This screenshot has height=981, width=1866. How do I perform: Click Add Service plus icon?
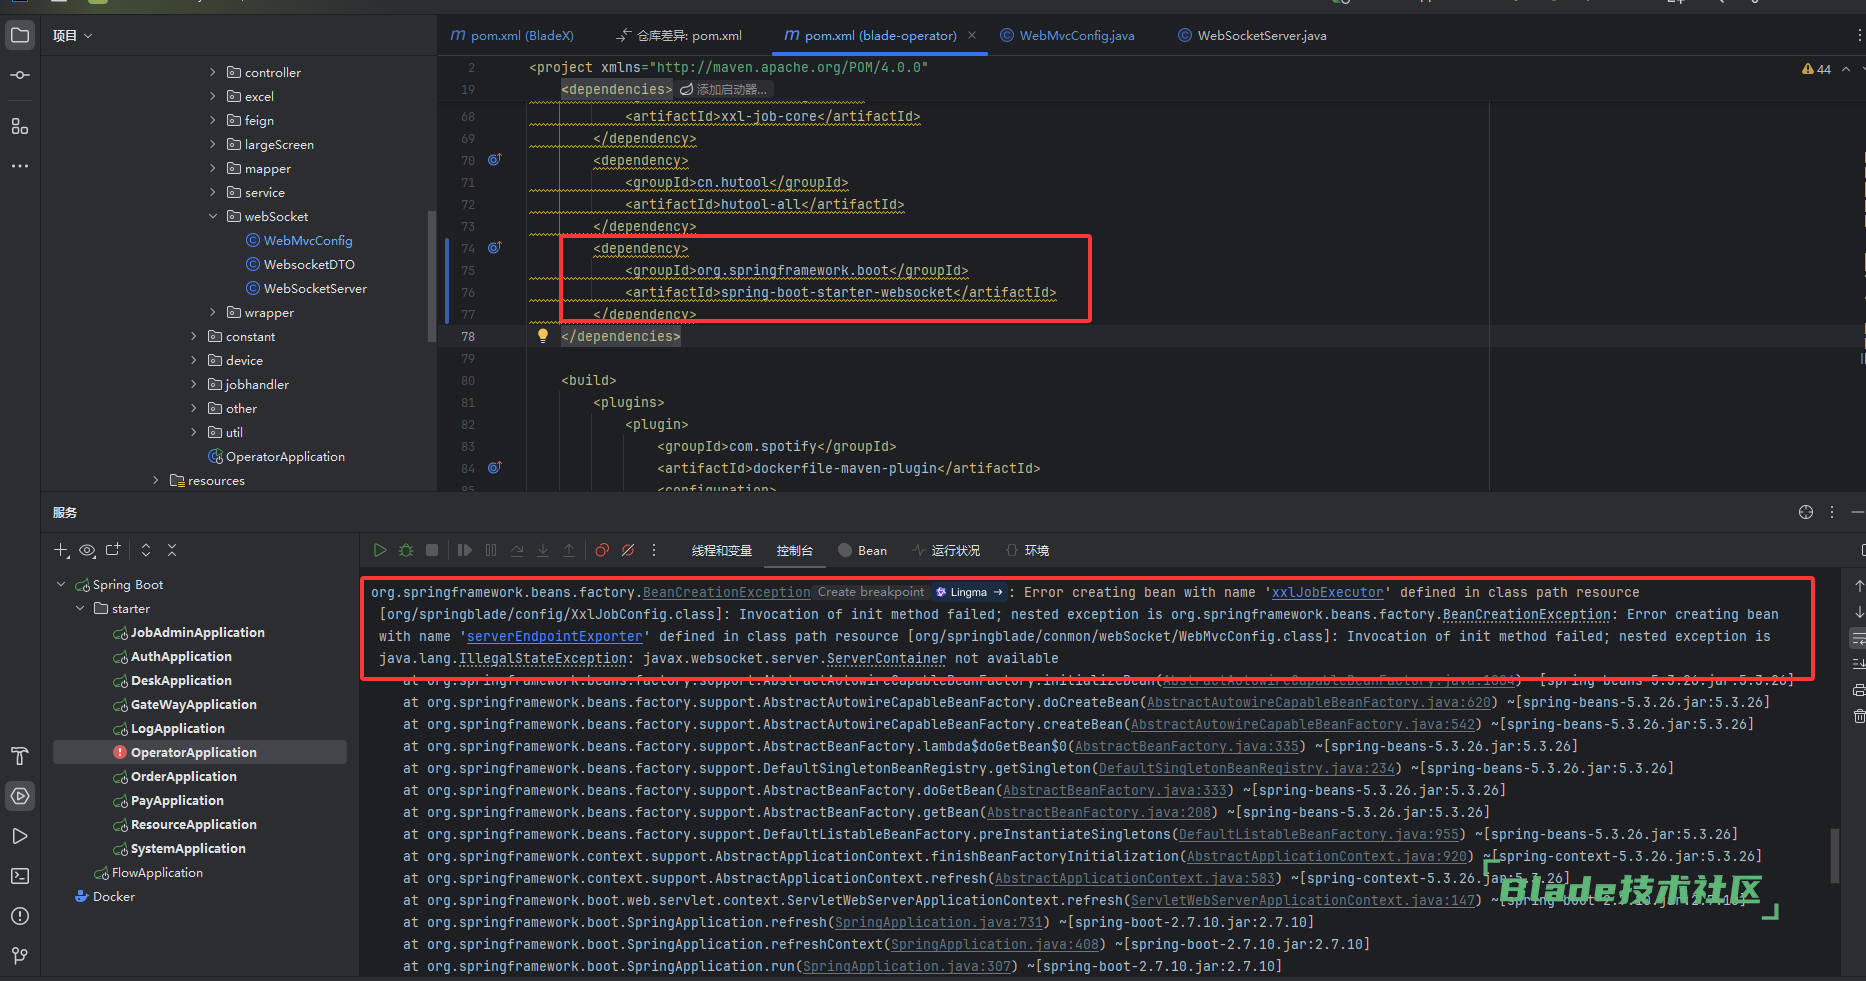pos(61,550)
